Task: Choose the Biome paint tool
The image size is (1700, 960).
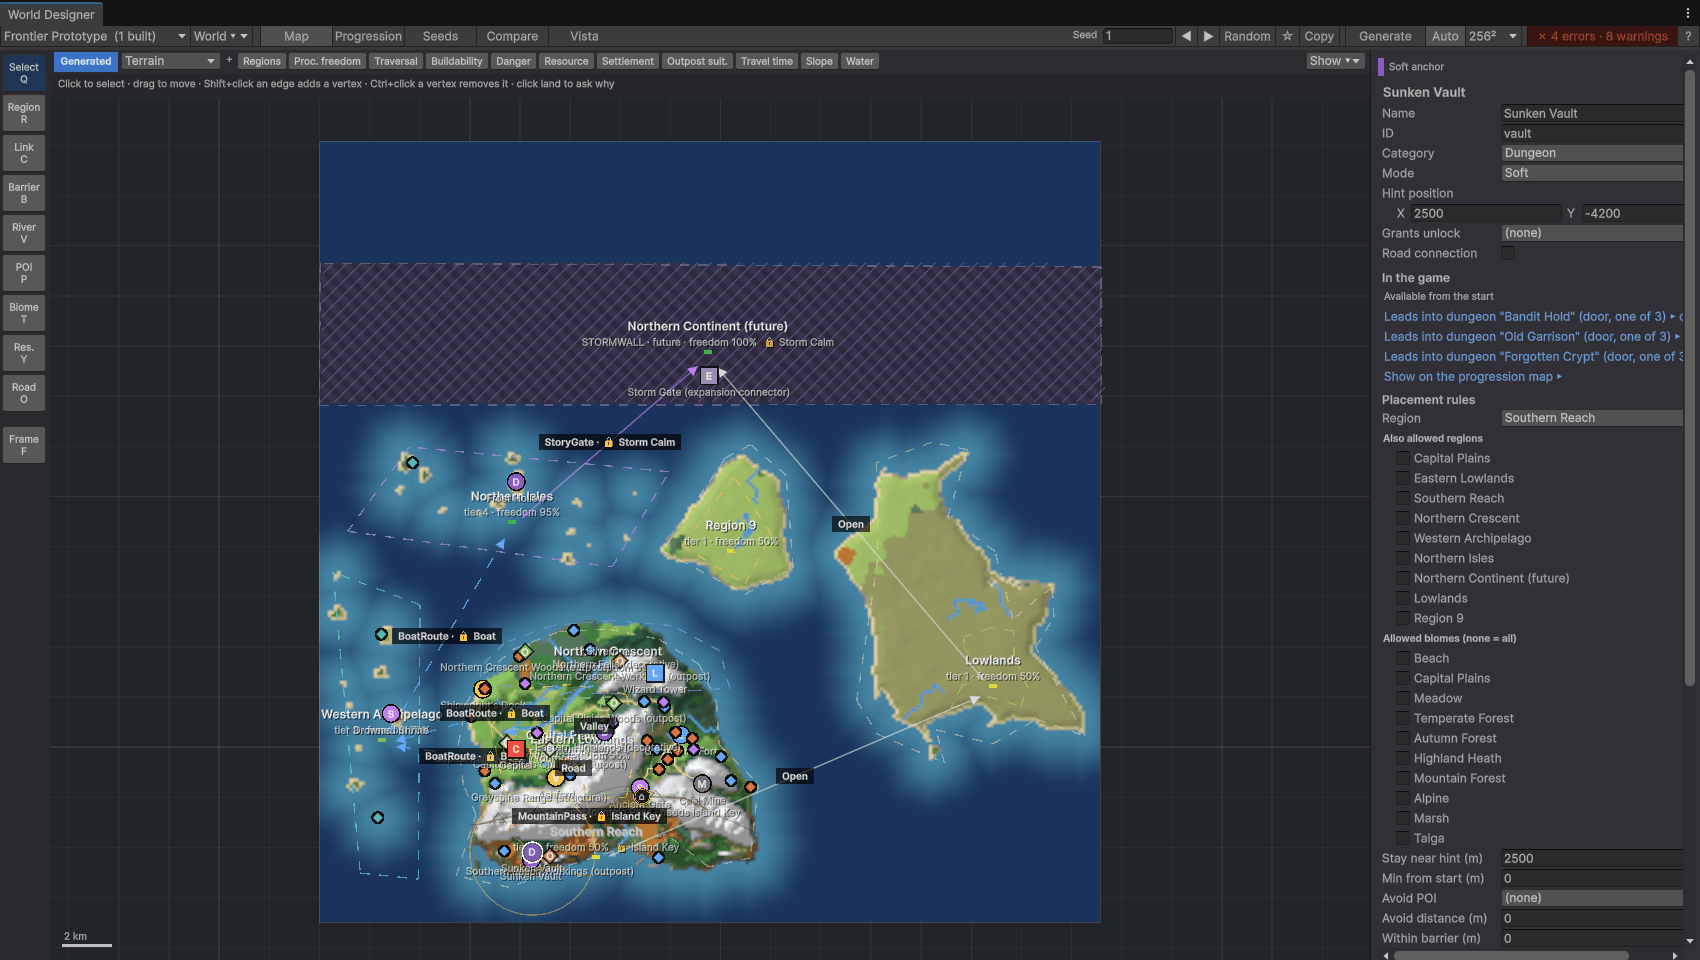Action: 24,313
